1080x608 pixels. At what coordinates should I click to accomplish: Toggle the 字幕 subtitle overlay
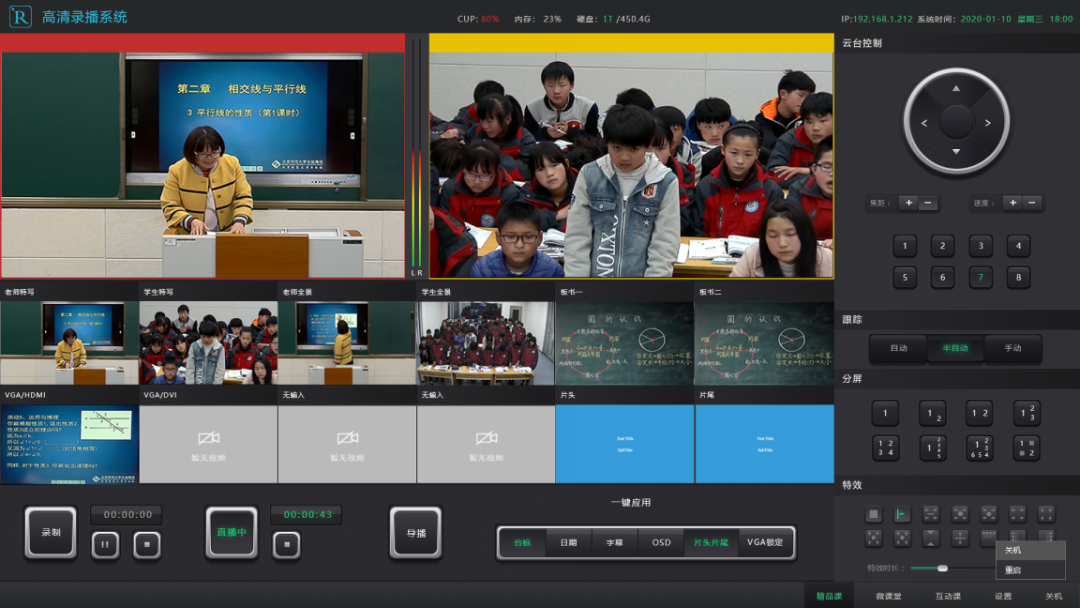[x=614, y=542]
